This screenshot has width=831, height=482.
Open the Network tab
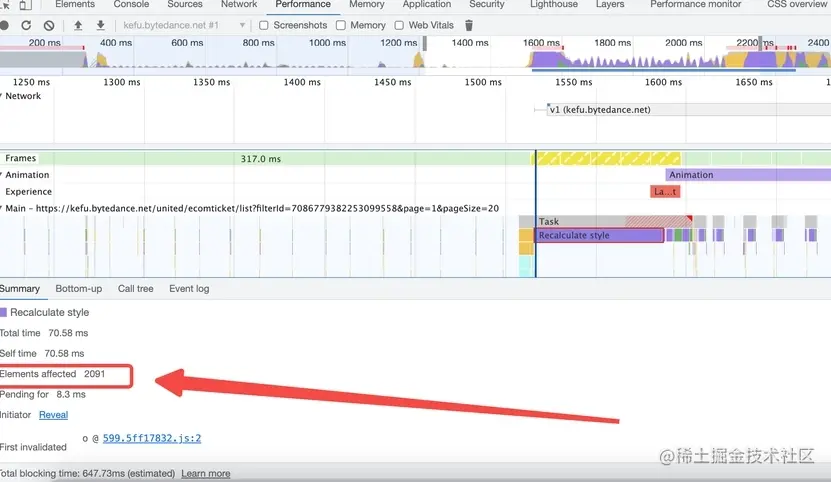pyautogui.click(x=239, y=4)
